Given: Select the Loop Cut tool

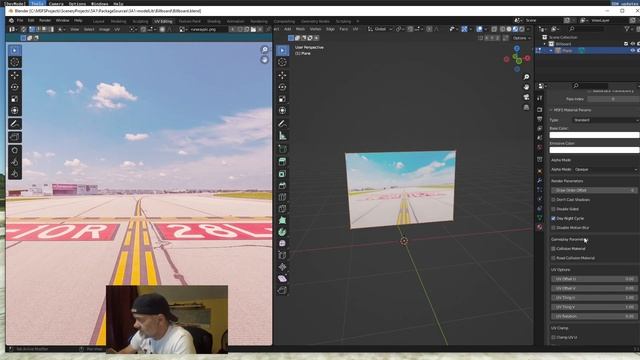Looking at the screenshot, I should click(x=282, y=198).
